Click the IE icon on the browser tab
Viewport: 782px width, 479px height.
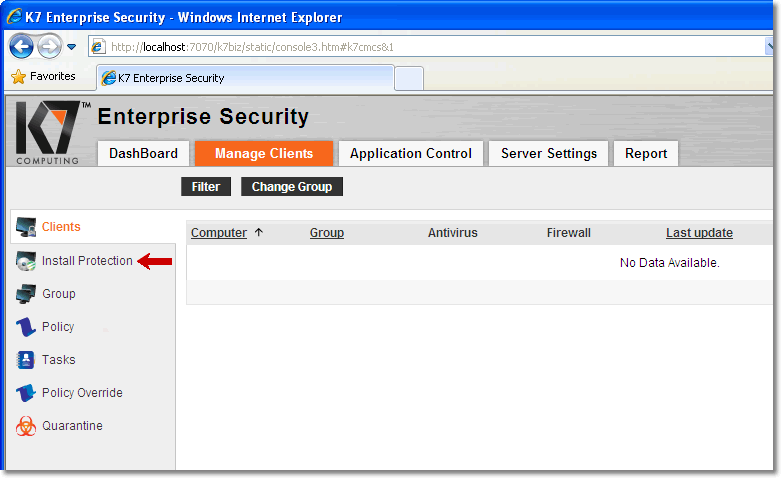click(108, 78)
